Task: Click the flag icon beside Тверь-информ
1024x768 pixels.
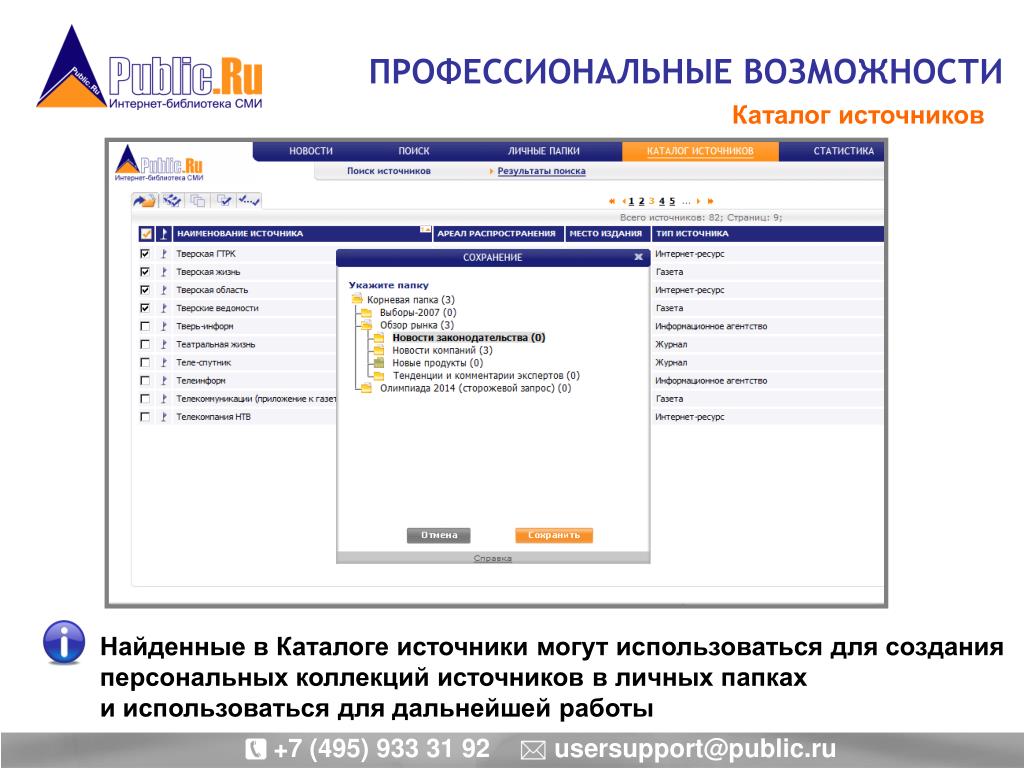Action: pyautogui.click(x=163, y=326)
